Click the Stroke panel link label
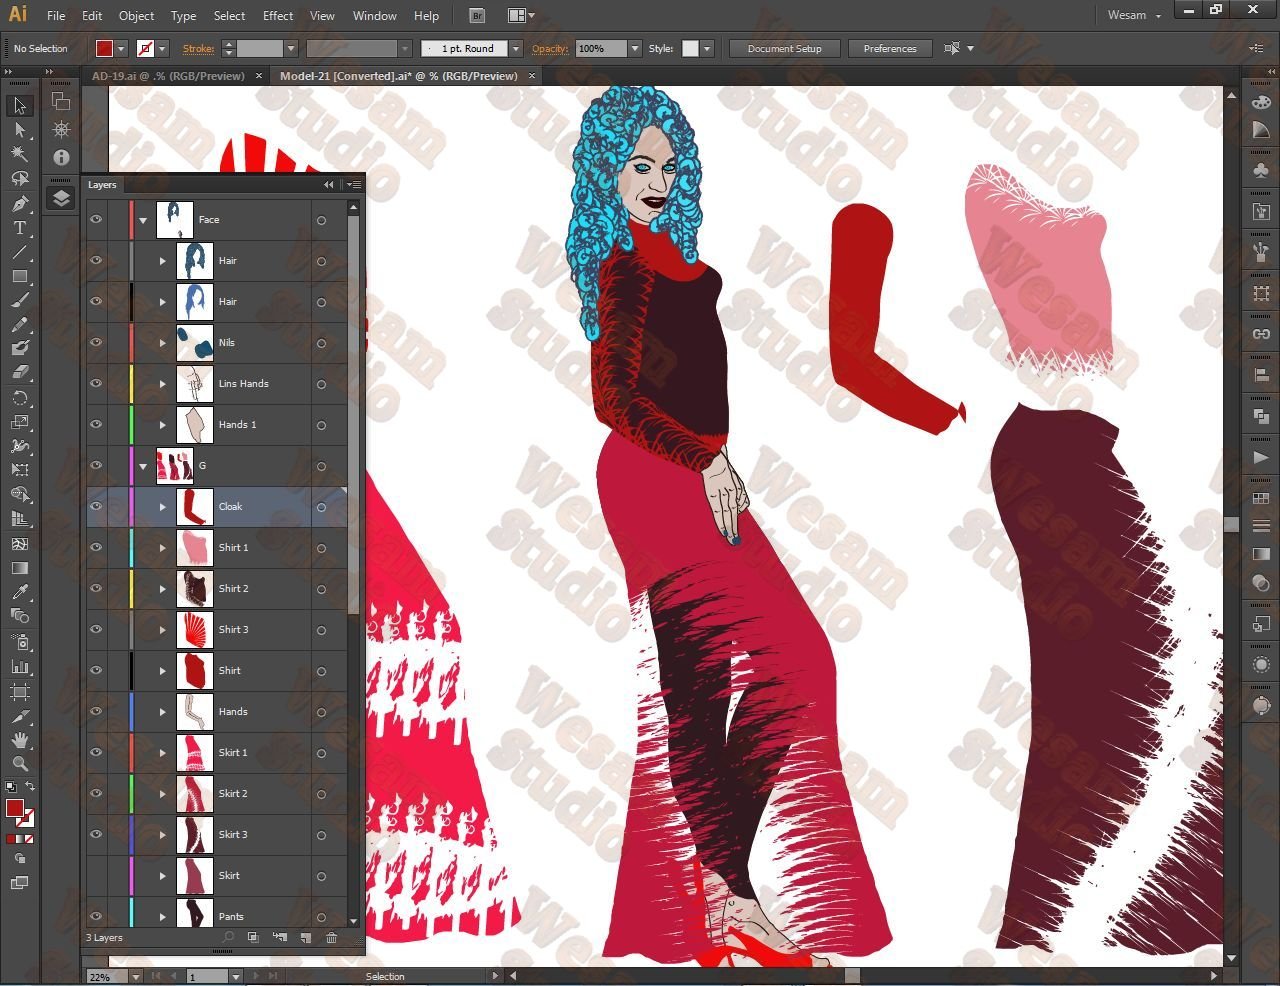The height and width of the screenshot is (986, 1280). pos(198,48)
